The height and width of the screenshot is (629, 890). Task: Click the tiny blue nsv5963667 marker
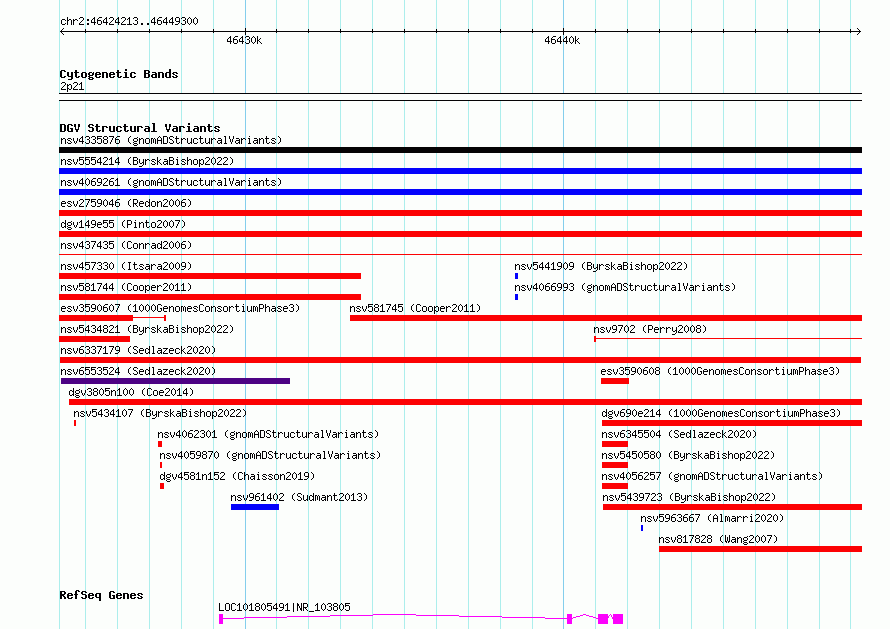click(x=642, y=528)
